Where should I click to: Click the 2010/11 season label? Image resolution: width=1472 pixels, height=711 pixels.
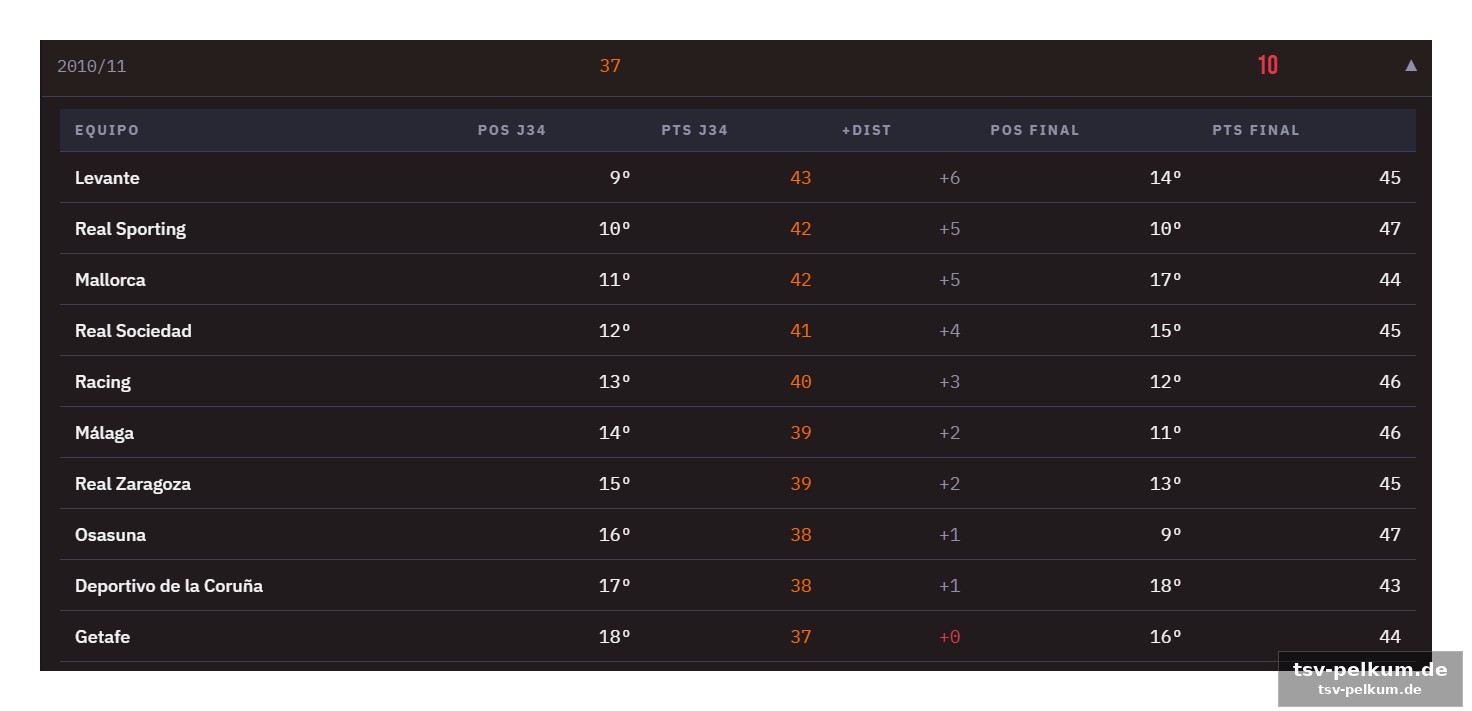[91, 66]
